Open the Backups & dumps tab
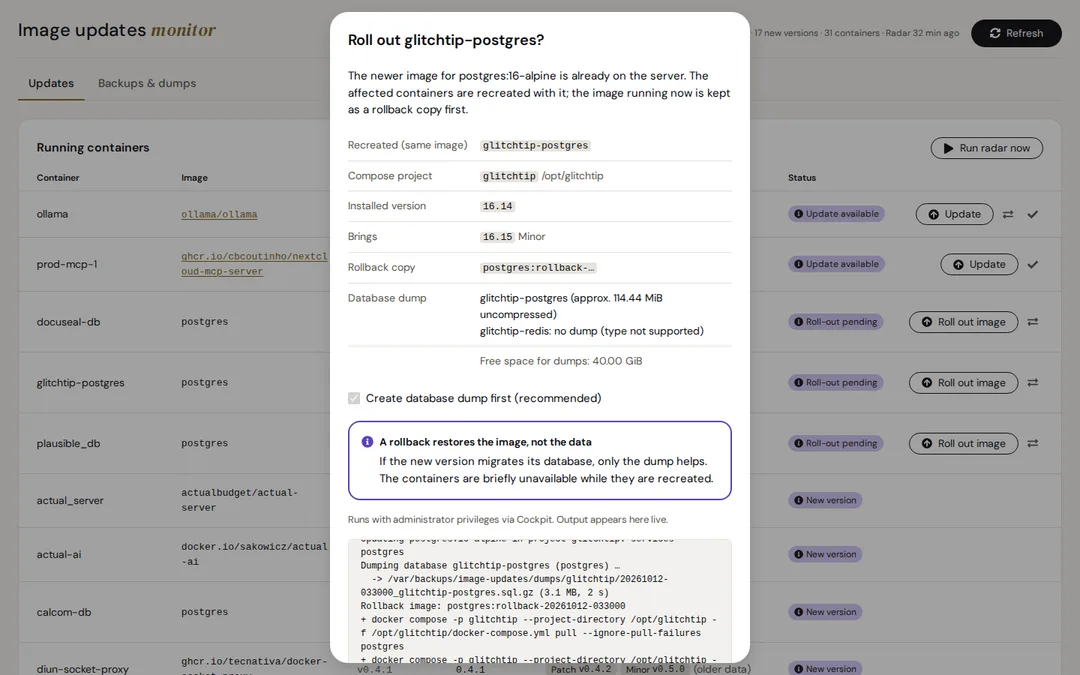The width and height of the screenshot is (1080, 675). (147, 83)
